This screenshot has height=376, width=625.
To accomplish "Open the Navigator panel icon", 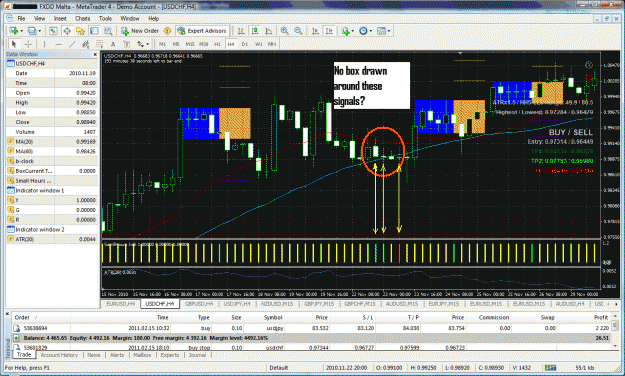I will click(x=81, y=31).
